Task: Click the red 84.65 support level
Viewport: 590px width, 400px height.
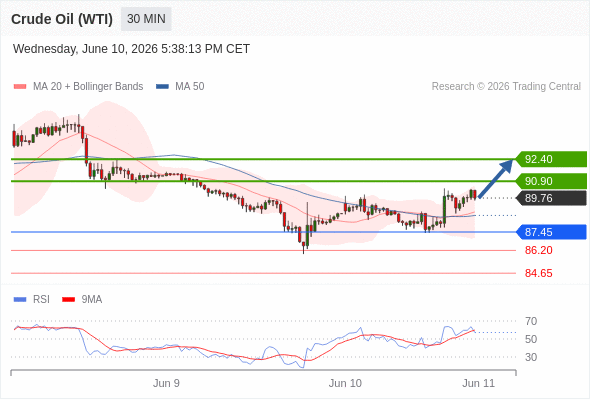Action: pyautogui.click(x=539, y=273)
